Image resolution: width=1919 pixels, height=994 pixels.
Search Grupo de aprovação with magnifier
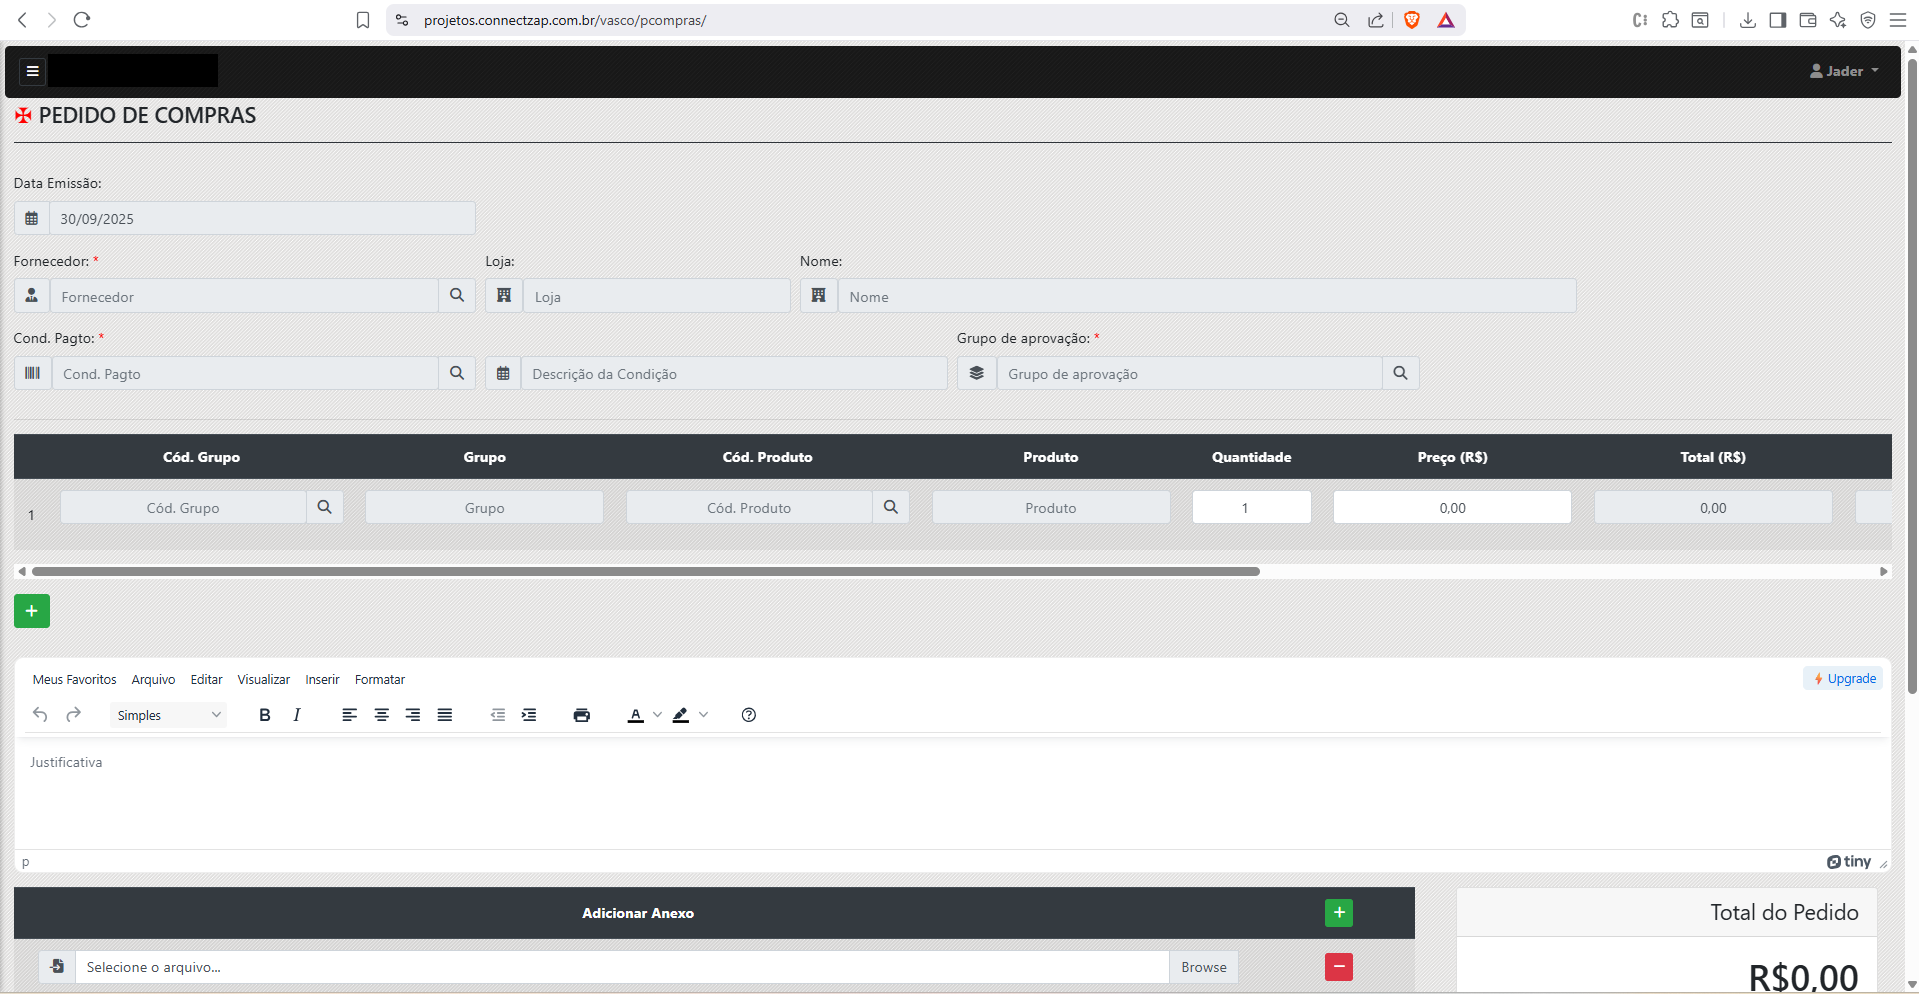coord(1400,373)
